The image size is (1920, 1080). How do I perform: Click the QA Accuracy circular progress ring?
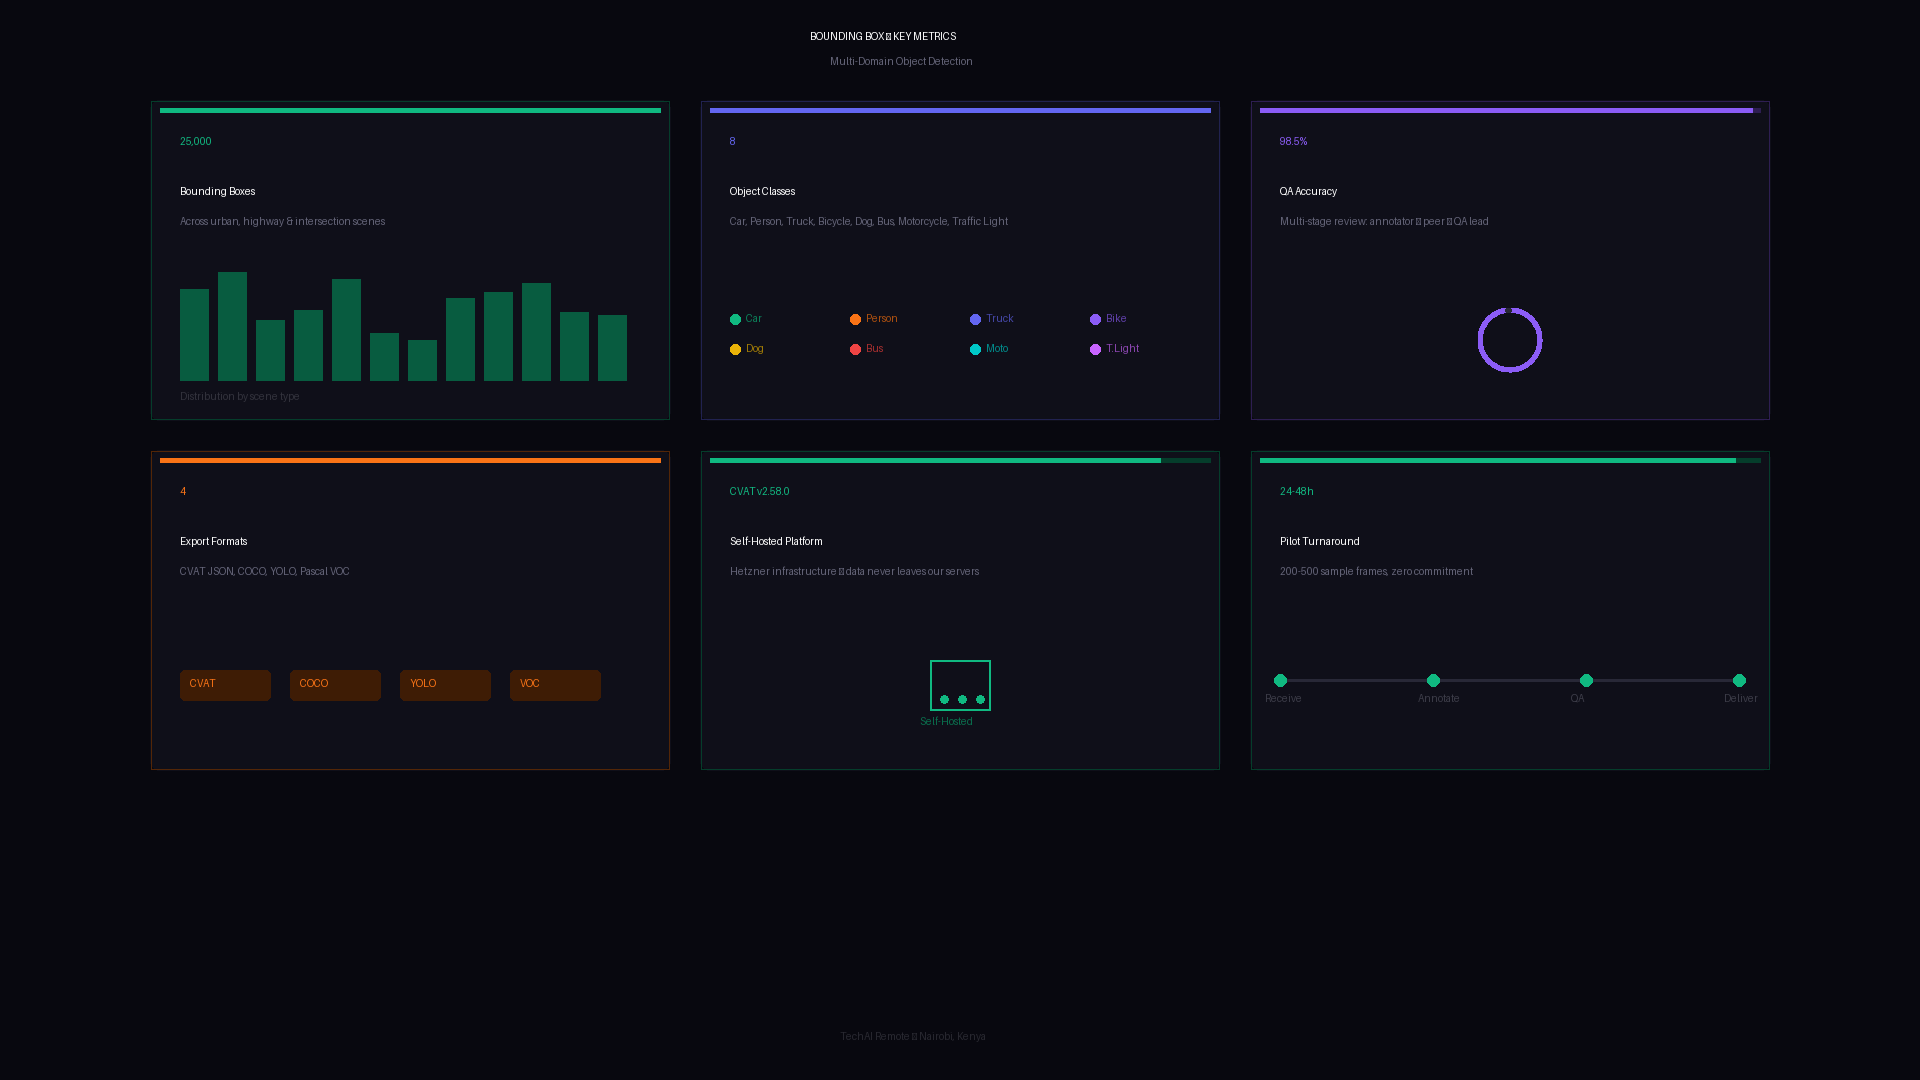(x=1510, y=340)
